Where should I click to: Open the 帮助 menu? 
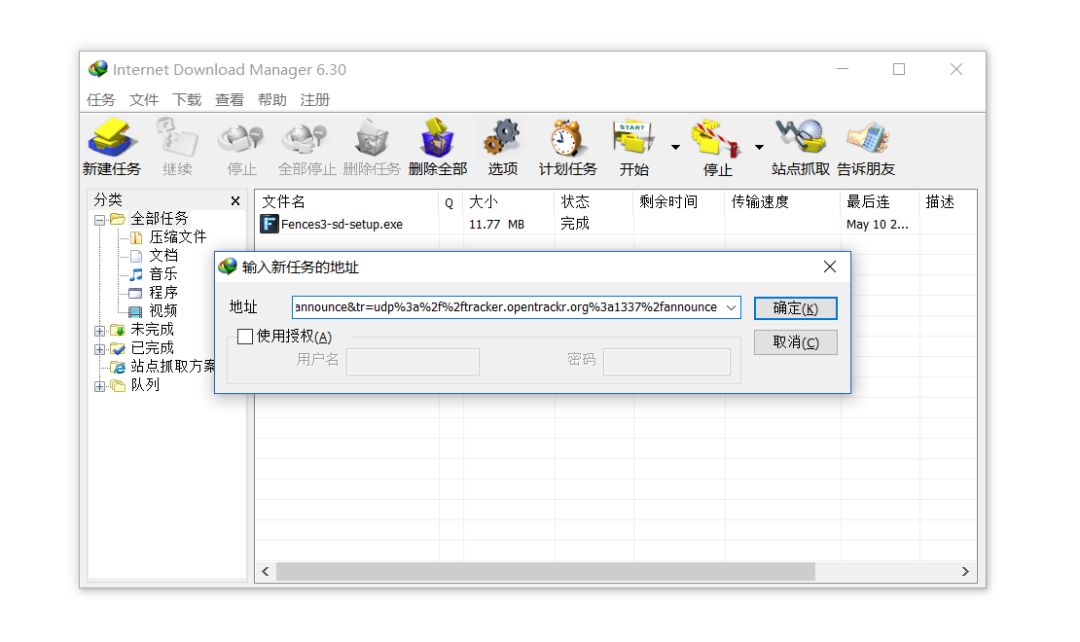tap(271, 100)
